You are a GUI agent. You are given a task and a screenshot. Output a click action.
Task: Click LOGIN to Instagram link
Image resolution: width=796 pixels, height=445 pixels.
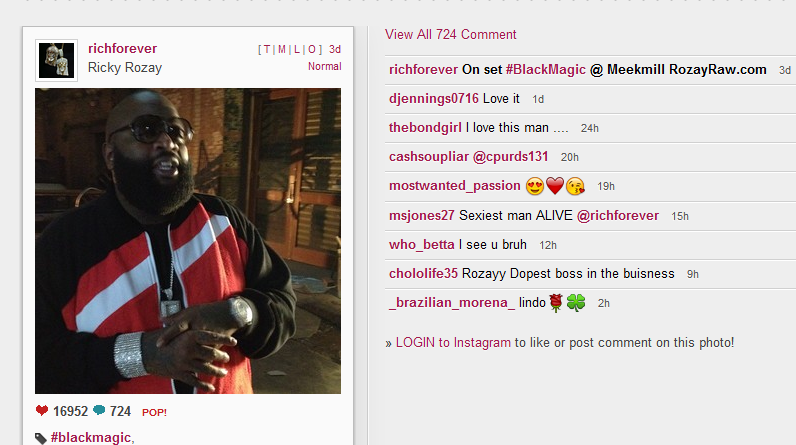pyautogui.click(x=453, y=343)
